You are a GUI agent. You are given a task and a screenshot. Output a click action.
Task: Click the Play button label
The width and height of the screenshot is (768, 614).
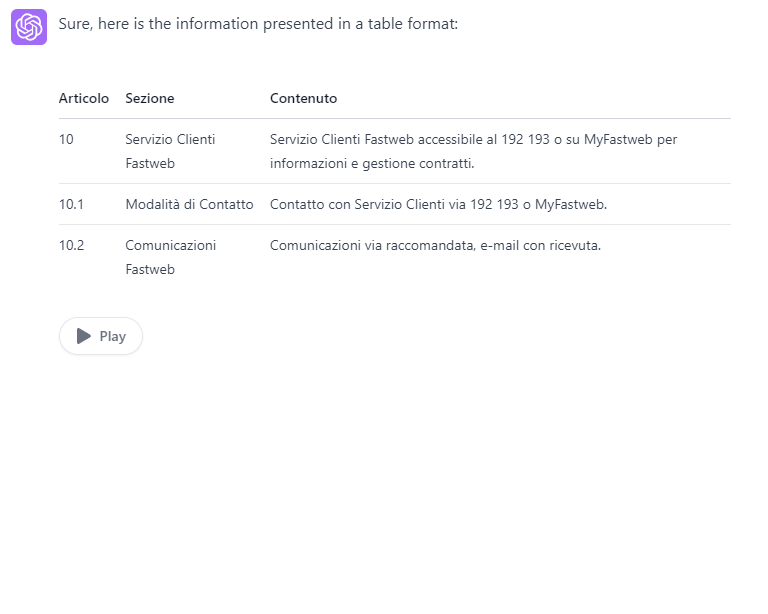[x=113, y=336]
